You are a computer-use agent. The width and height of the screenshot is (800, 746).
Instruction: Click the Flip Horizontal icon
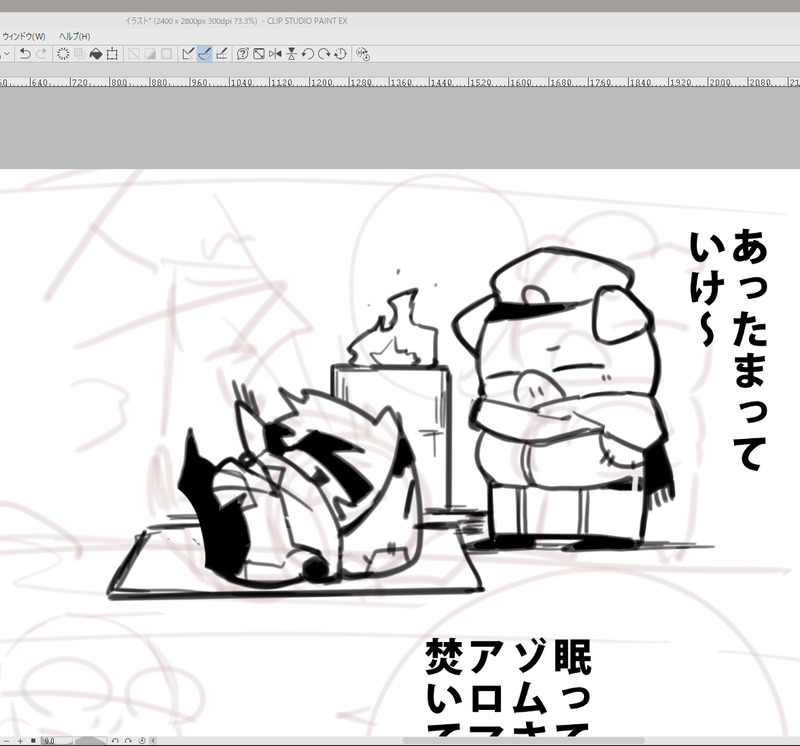pos(275,54)
